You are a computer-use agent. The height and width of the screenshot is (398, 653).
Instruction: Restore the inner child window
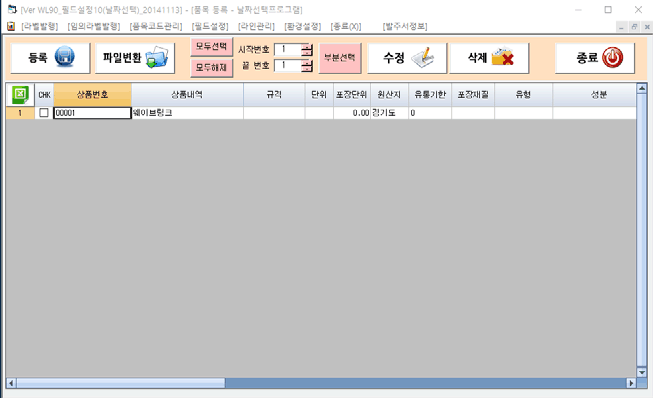[634, 27]
